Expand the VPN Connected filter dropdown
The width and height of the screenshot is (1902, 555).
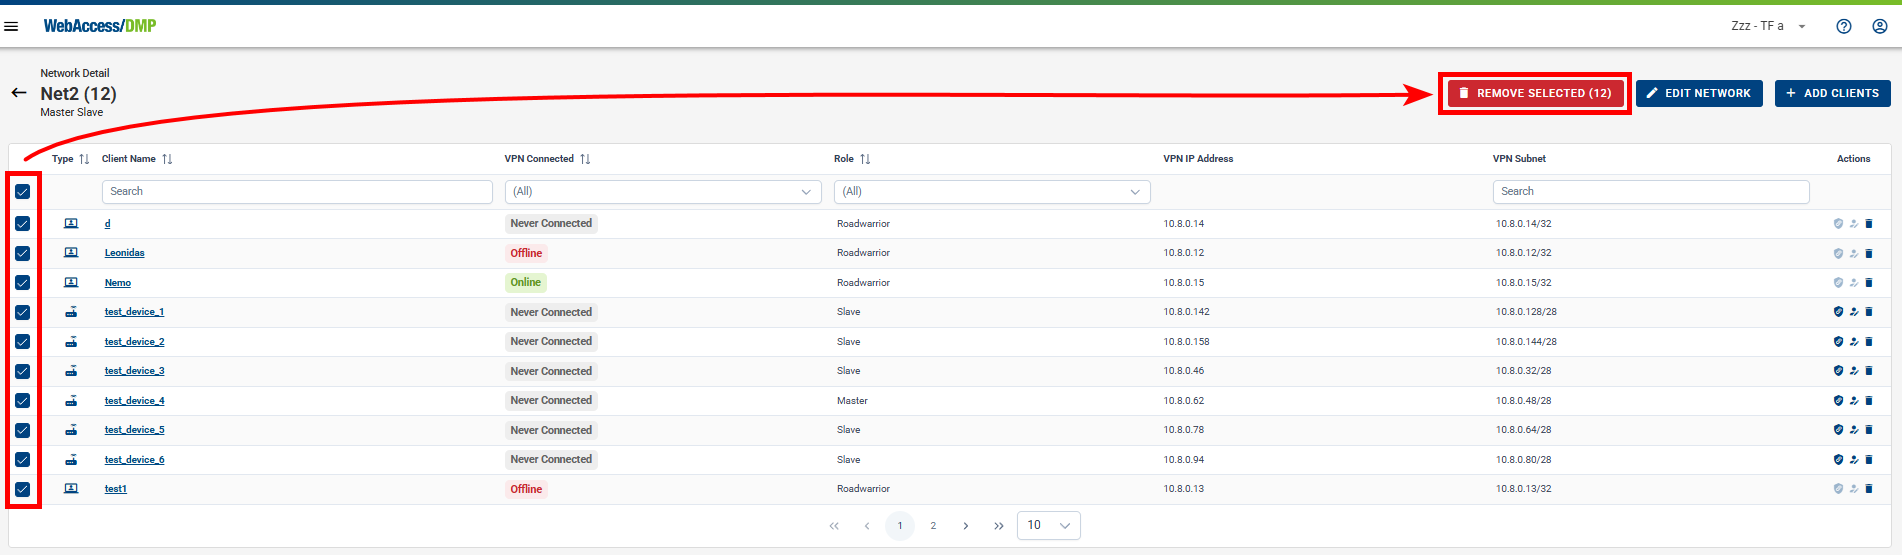662,192
